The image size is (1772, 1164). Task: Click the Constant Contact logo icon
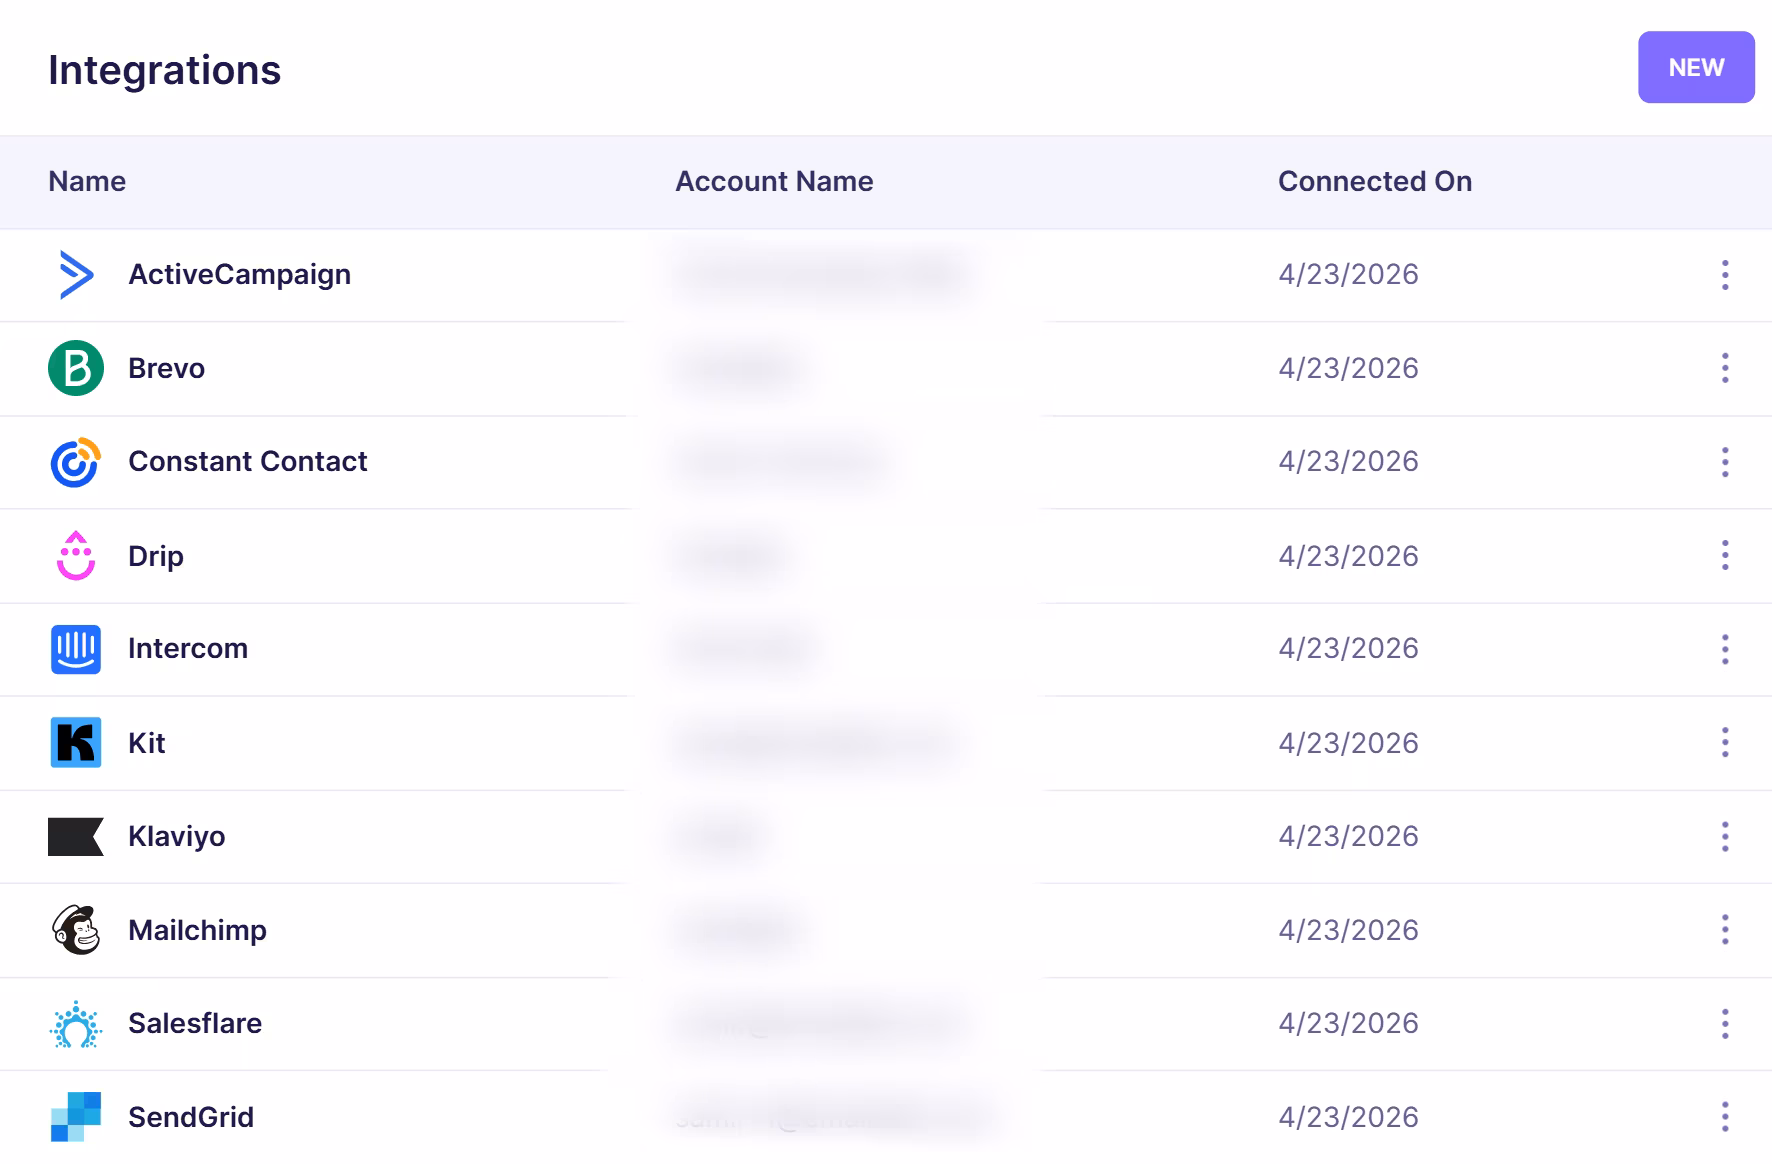[x=76, y=462]
